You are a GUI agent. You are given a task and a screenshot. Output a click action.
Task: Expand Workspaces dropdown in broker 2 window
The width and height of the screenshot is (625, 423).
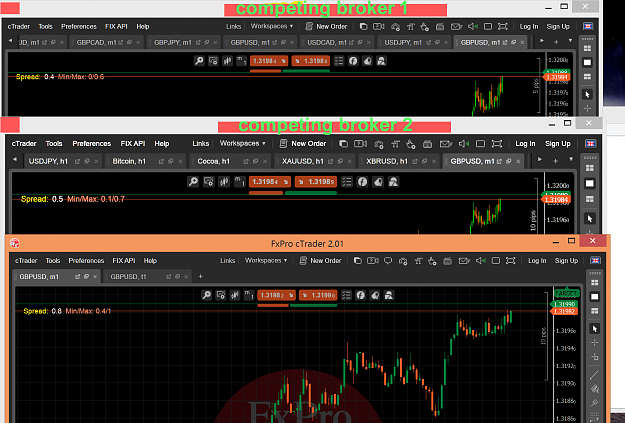tap(243, 143)
